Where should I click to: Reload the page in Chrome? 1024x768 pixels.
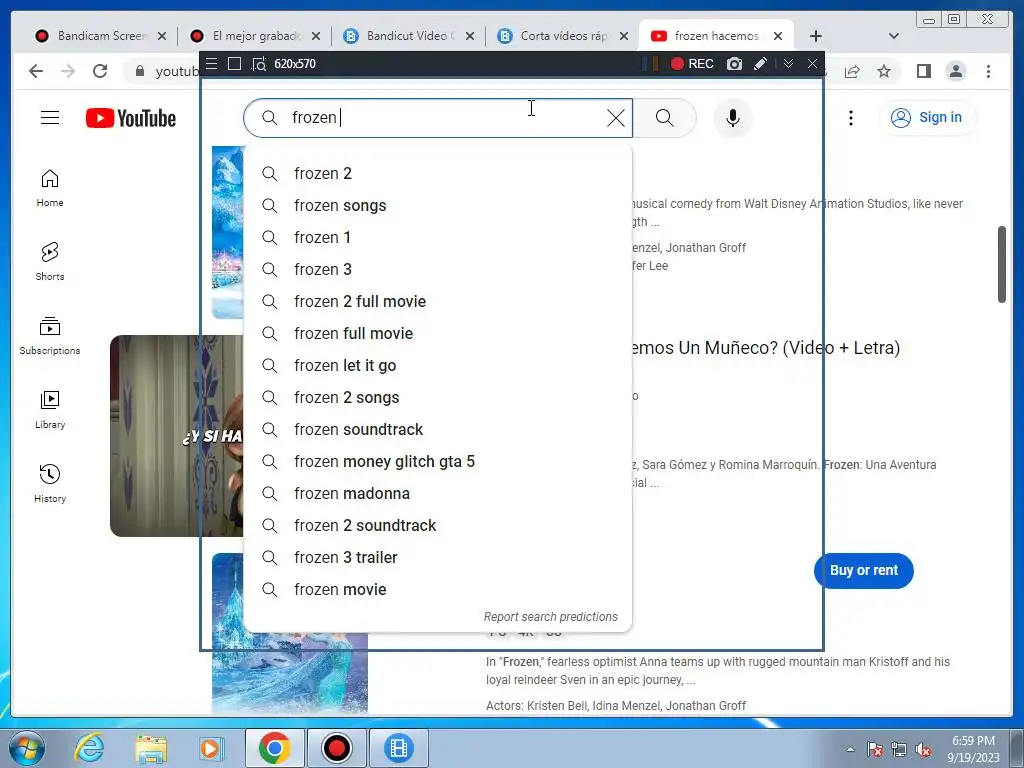click(x=100, y=71)
